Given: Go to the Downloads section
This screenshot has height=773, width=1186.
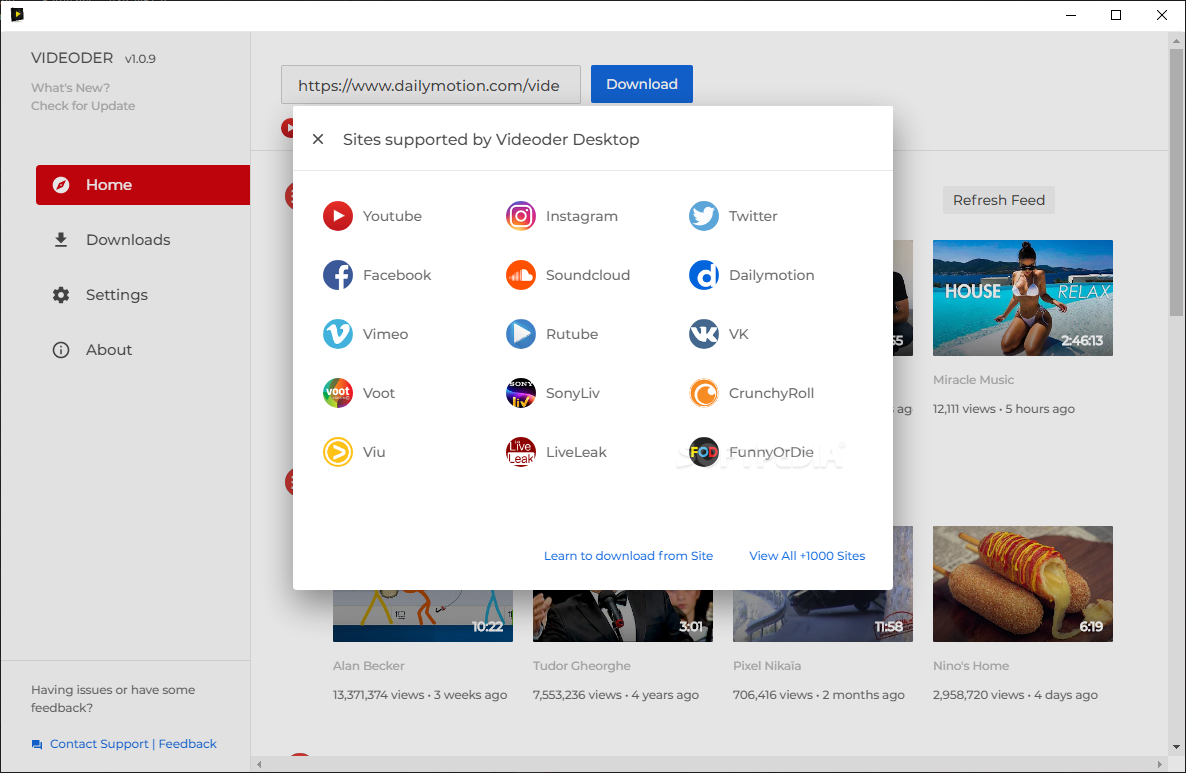Looking at the screenshot, I should click(143, 240).
